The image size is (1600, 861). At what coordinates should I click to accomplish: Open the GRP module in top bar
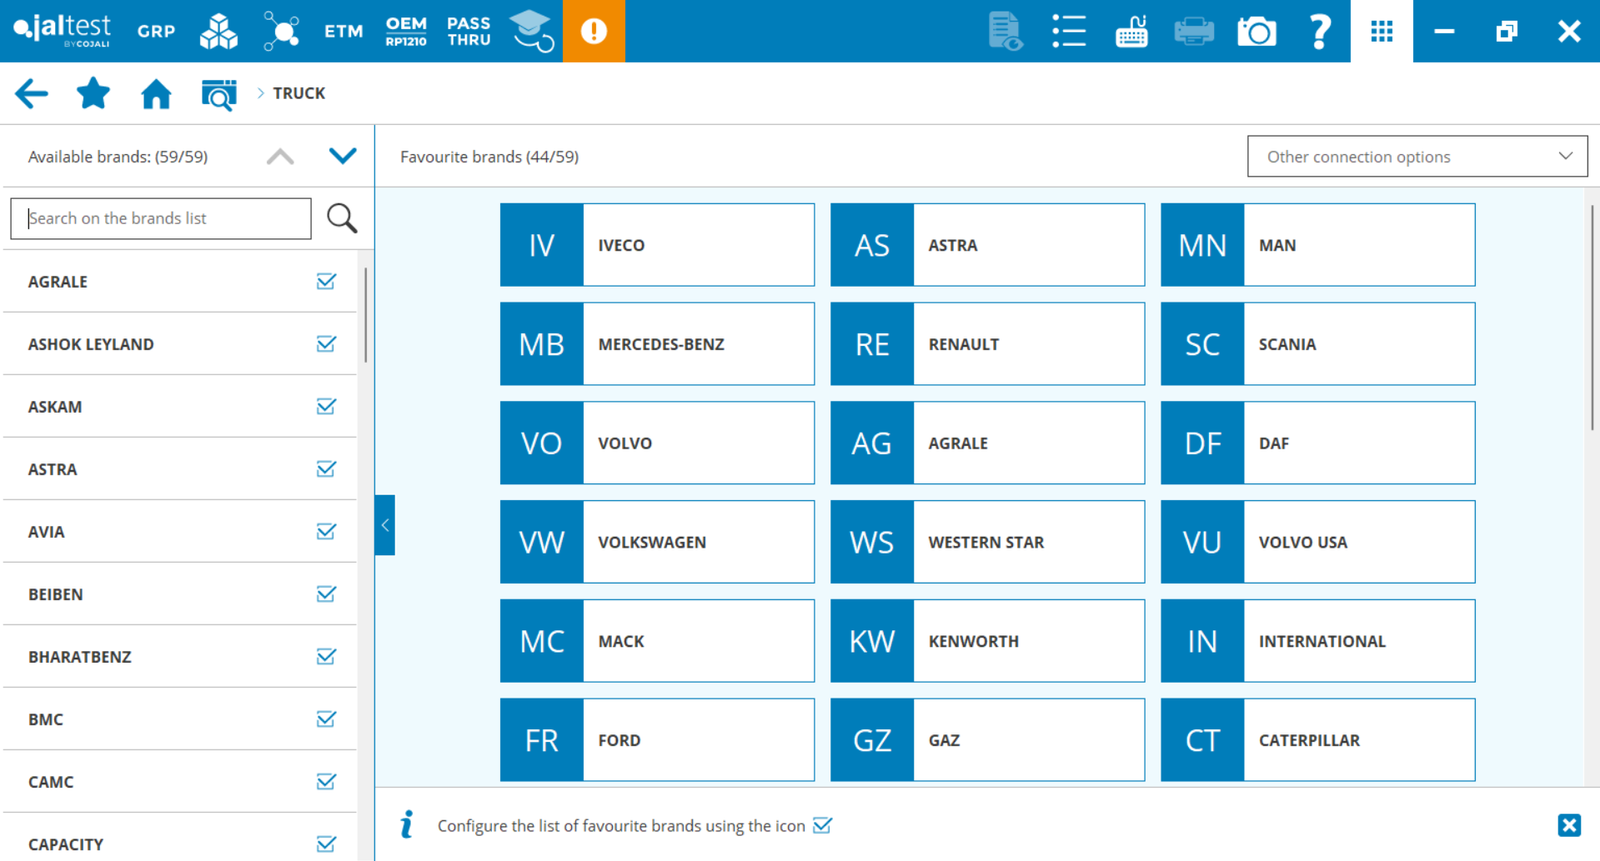pyautogui.click(x=156, y=31)
